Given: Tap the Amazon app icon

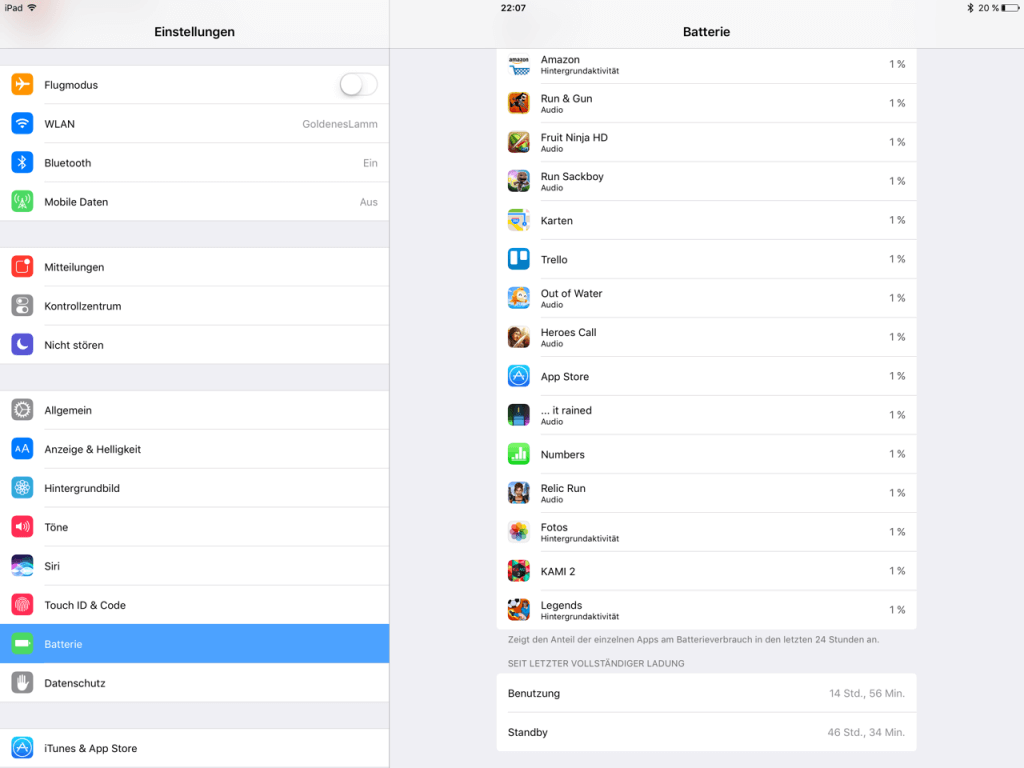Looking at the screenshot, I should point(518,65).
